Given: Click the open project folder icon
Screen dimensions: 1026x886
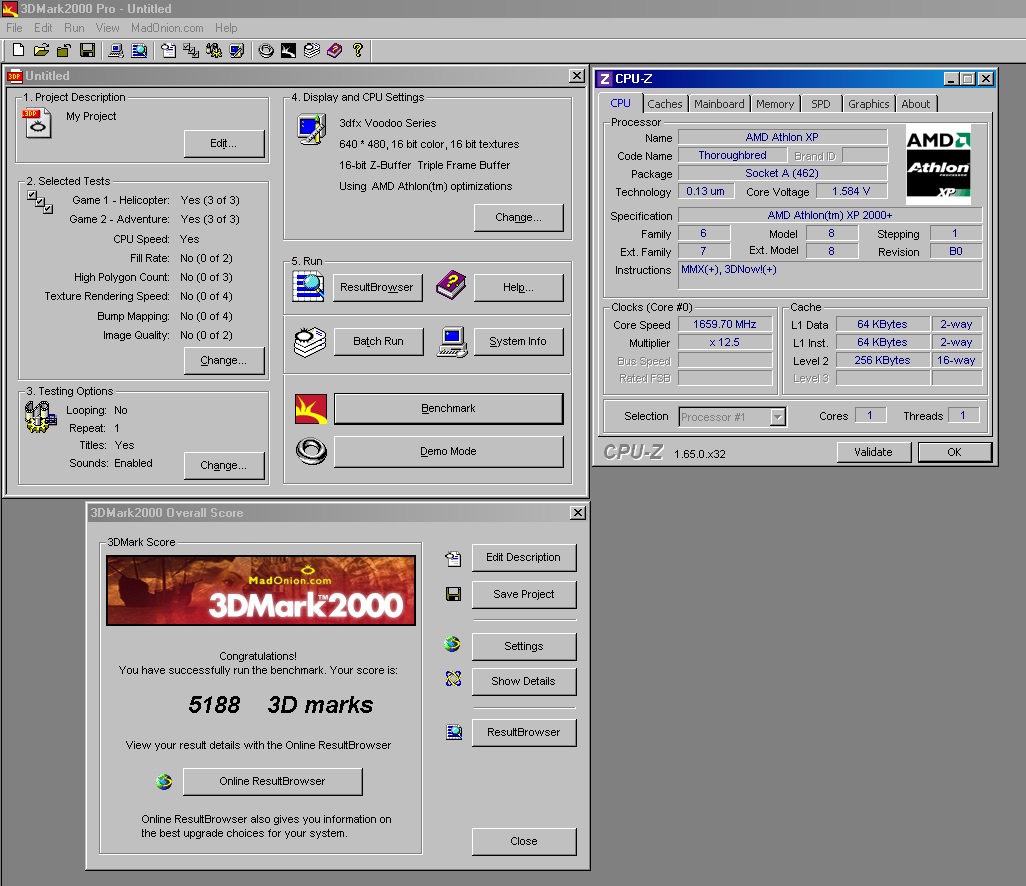Looking at the screenshot, I should pos(41,50).
